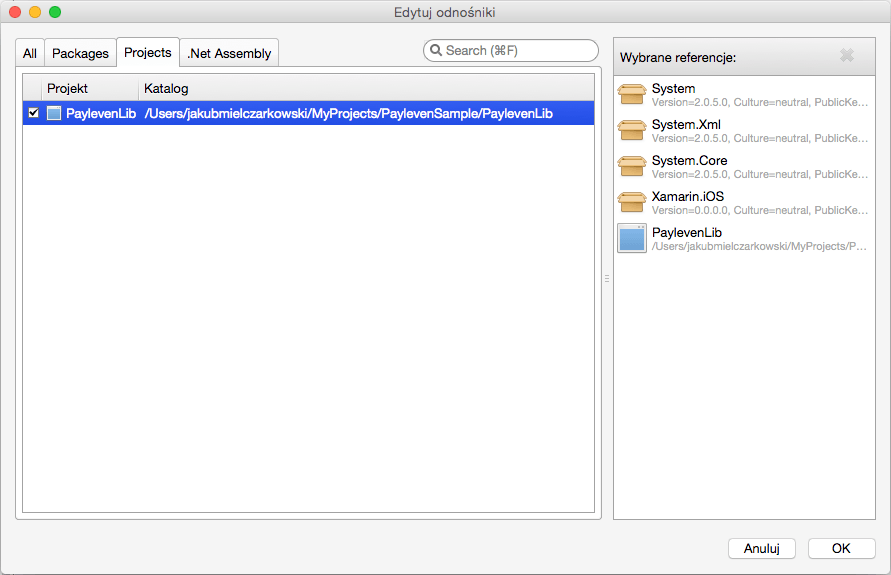Click the Version=0.0.0.0 detail under Xamarin.iOS

(760, 210)
